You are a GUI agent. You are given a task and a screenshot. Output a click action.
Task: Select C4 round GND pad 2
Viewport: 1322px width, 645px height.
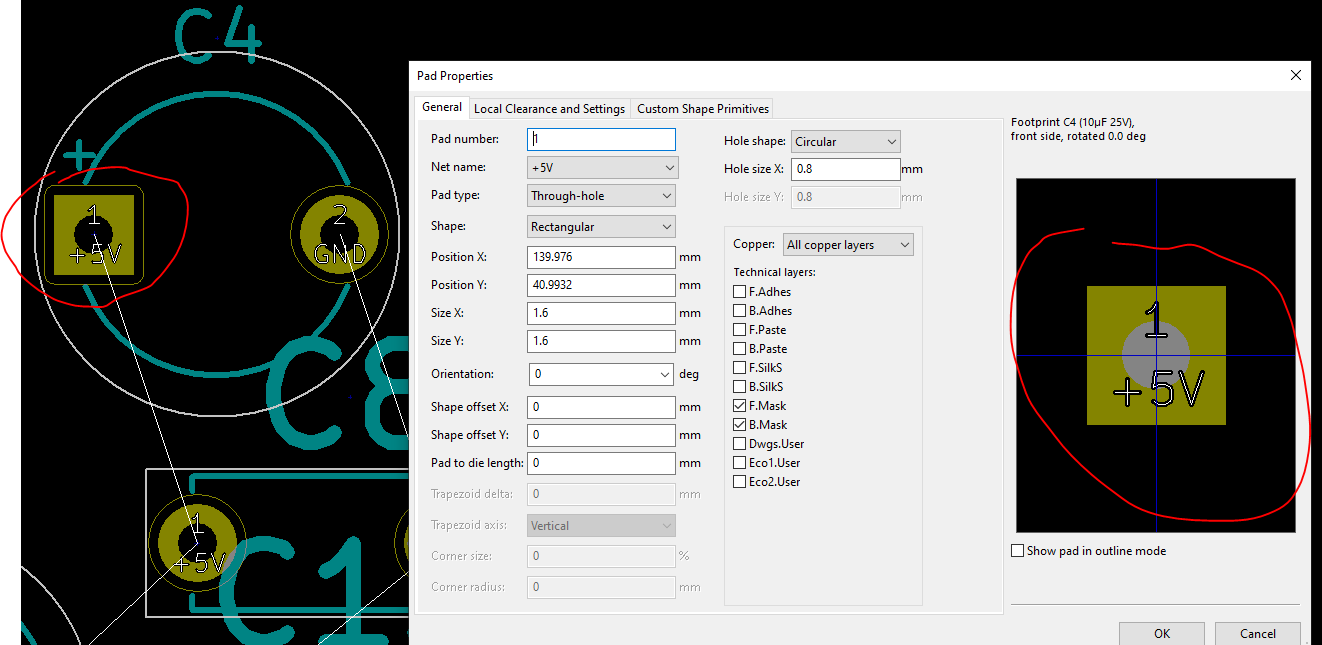pos(339,235)
